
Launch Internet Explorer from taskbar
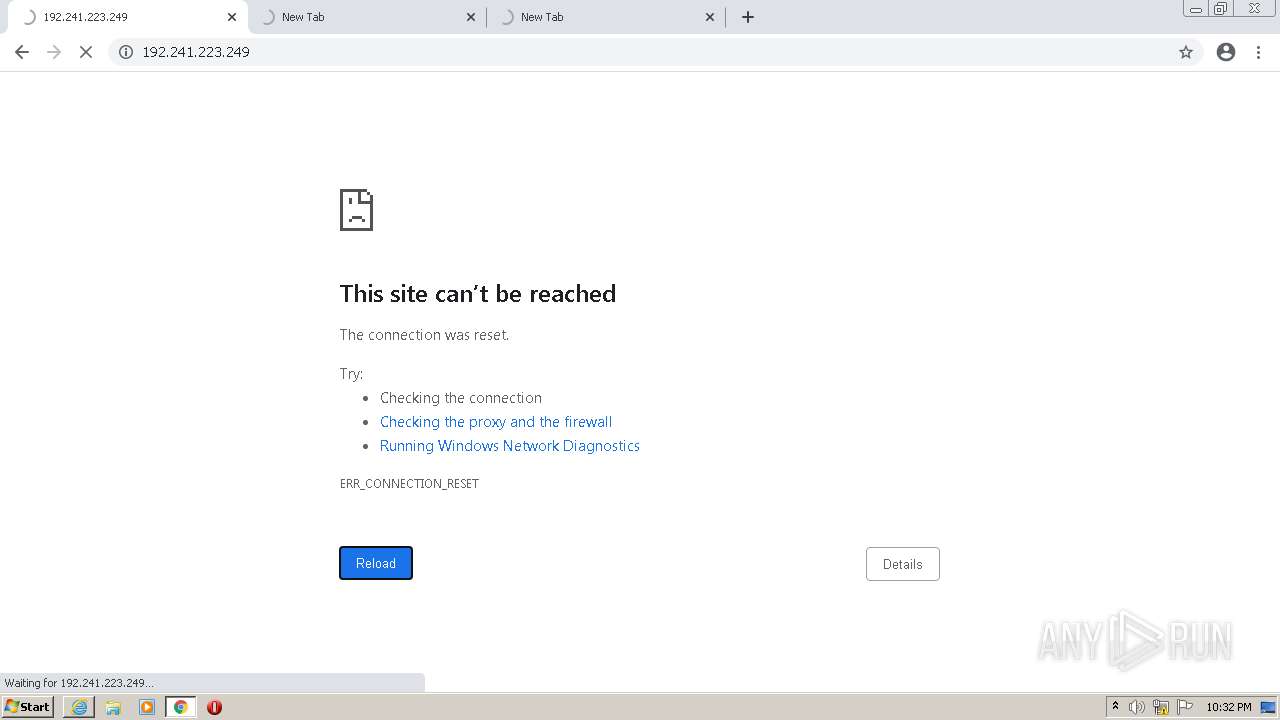(79, 707)
